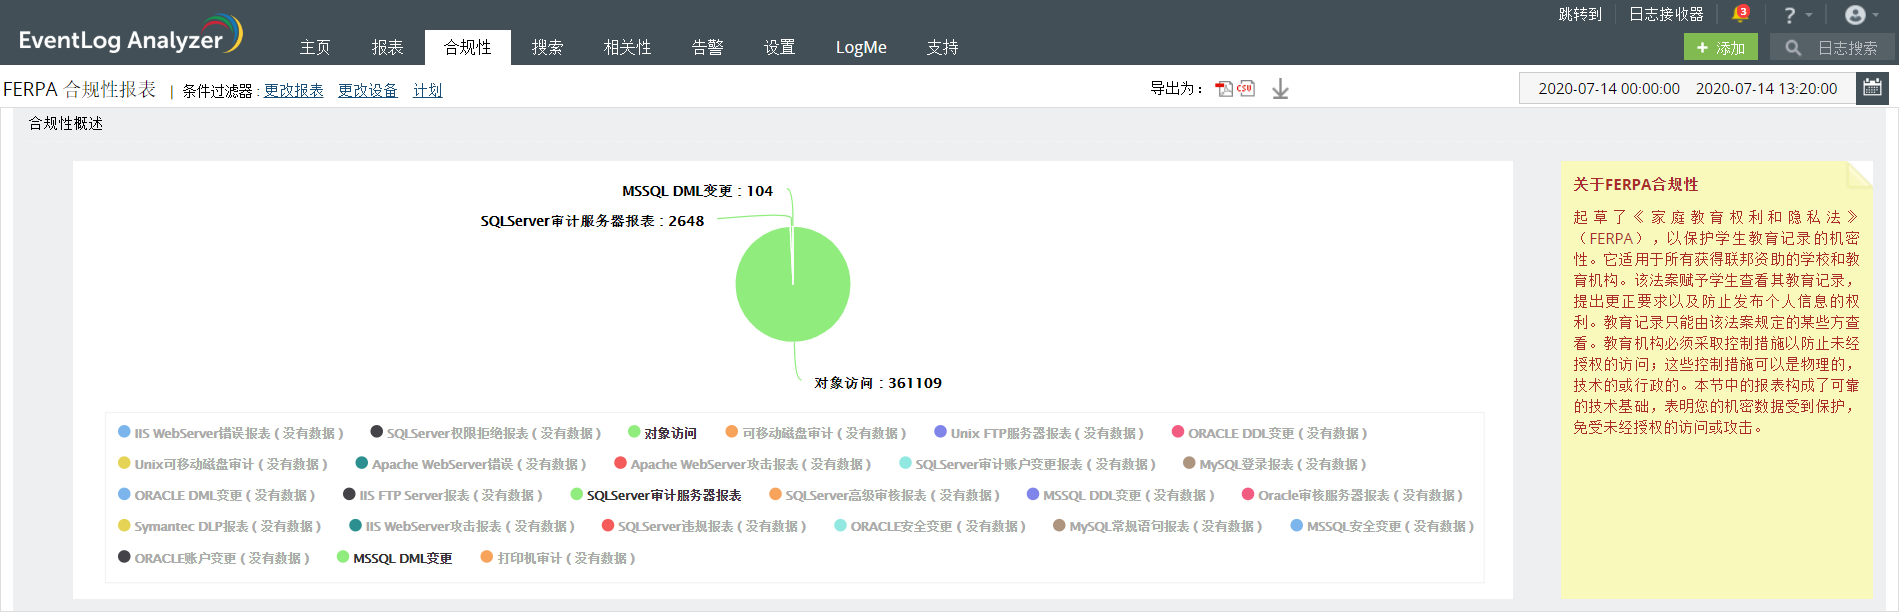Viewport: 1899px width, 612px height.
Task: Open 跳转到 in the top bar
Action: (x=1580, y=14)
